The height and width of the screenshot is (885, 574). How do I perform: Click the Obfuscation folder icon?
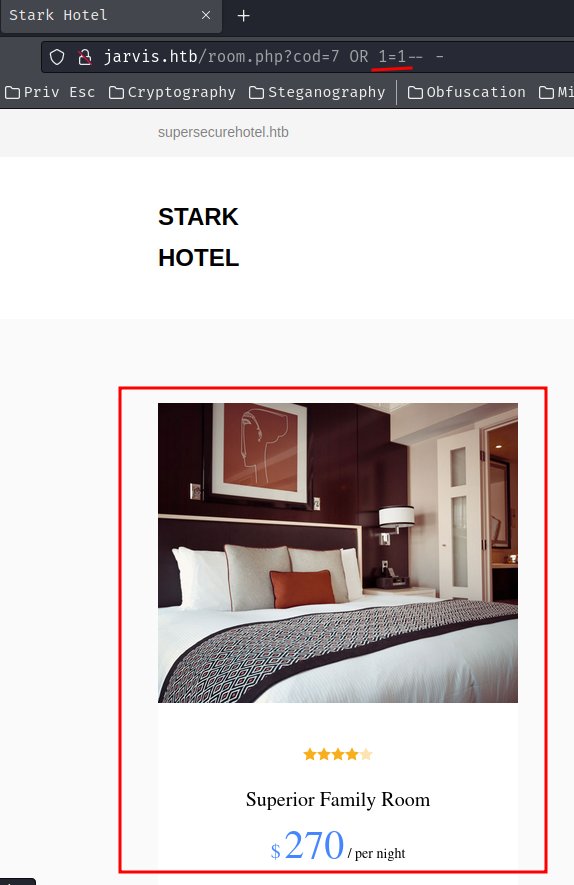coord(415,92)
